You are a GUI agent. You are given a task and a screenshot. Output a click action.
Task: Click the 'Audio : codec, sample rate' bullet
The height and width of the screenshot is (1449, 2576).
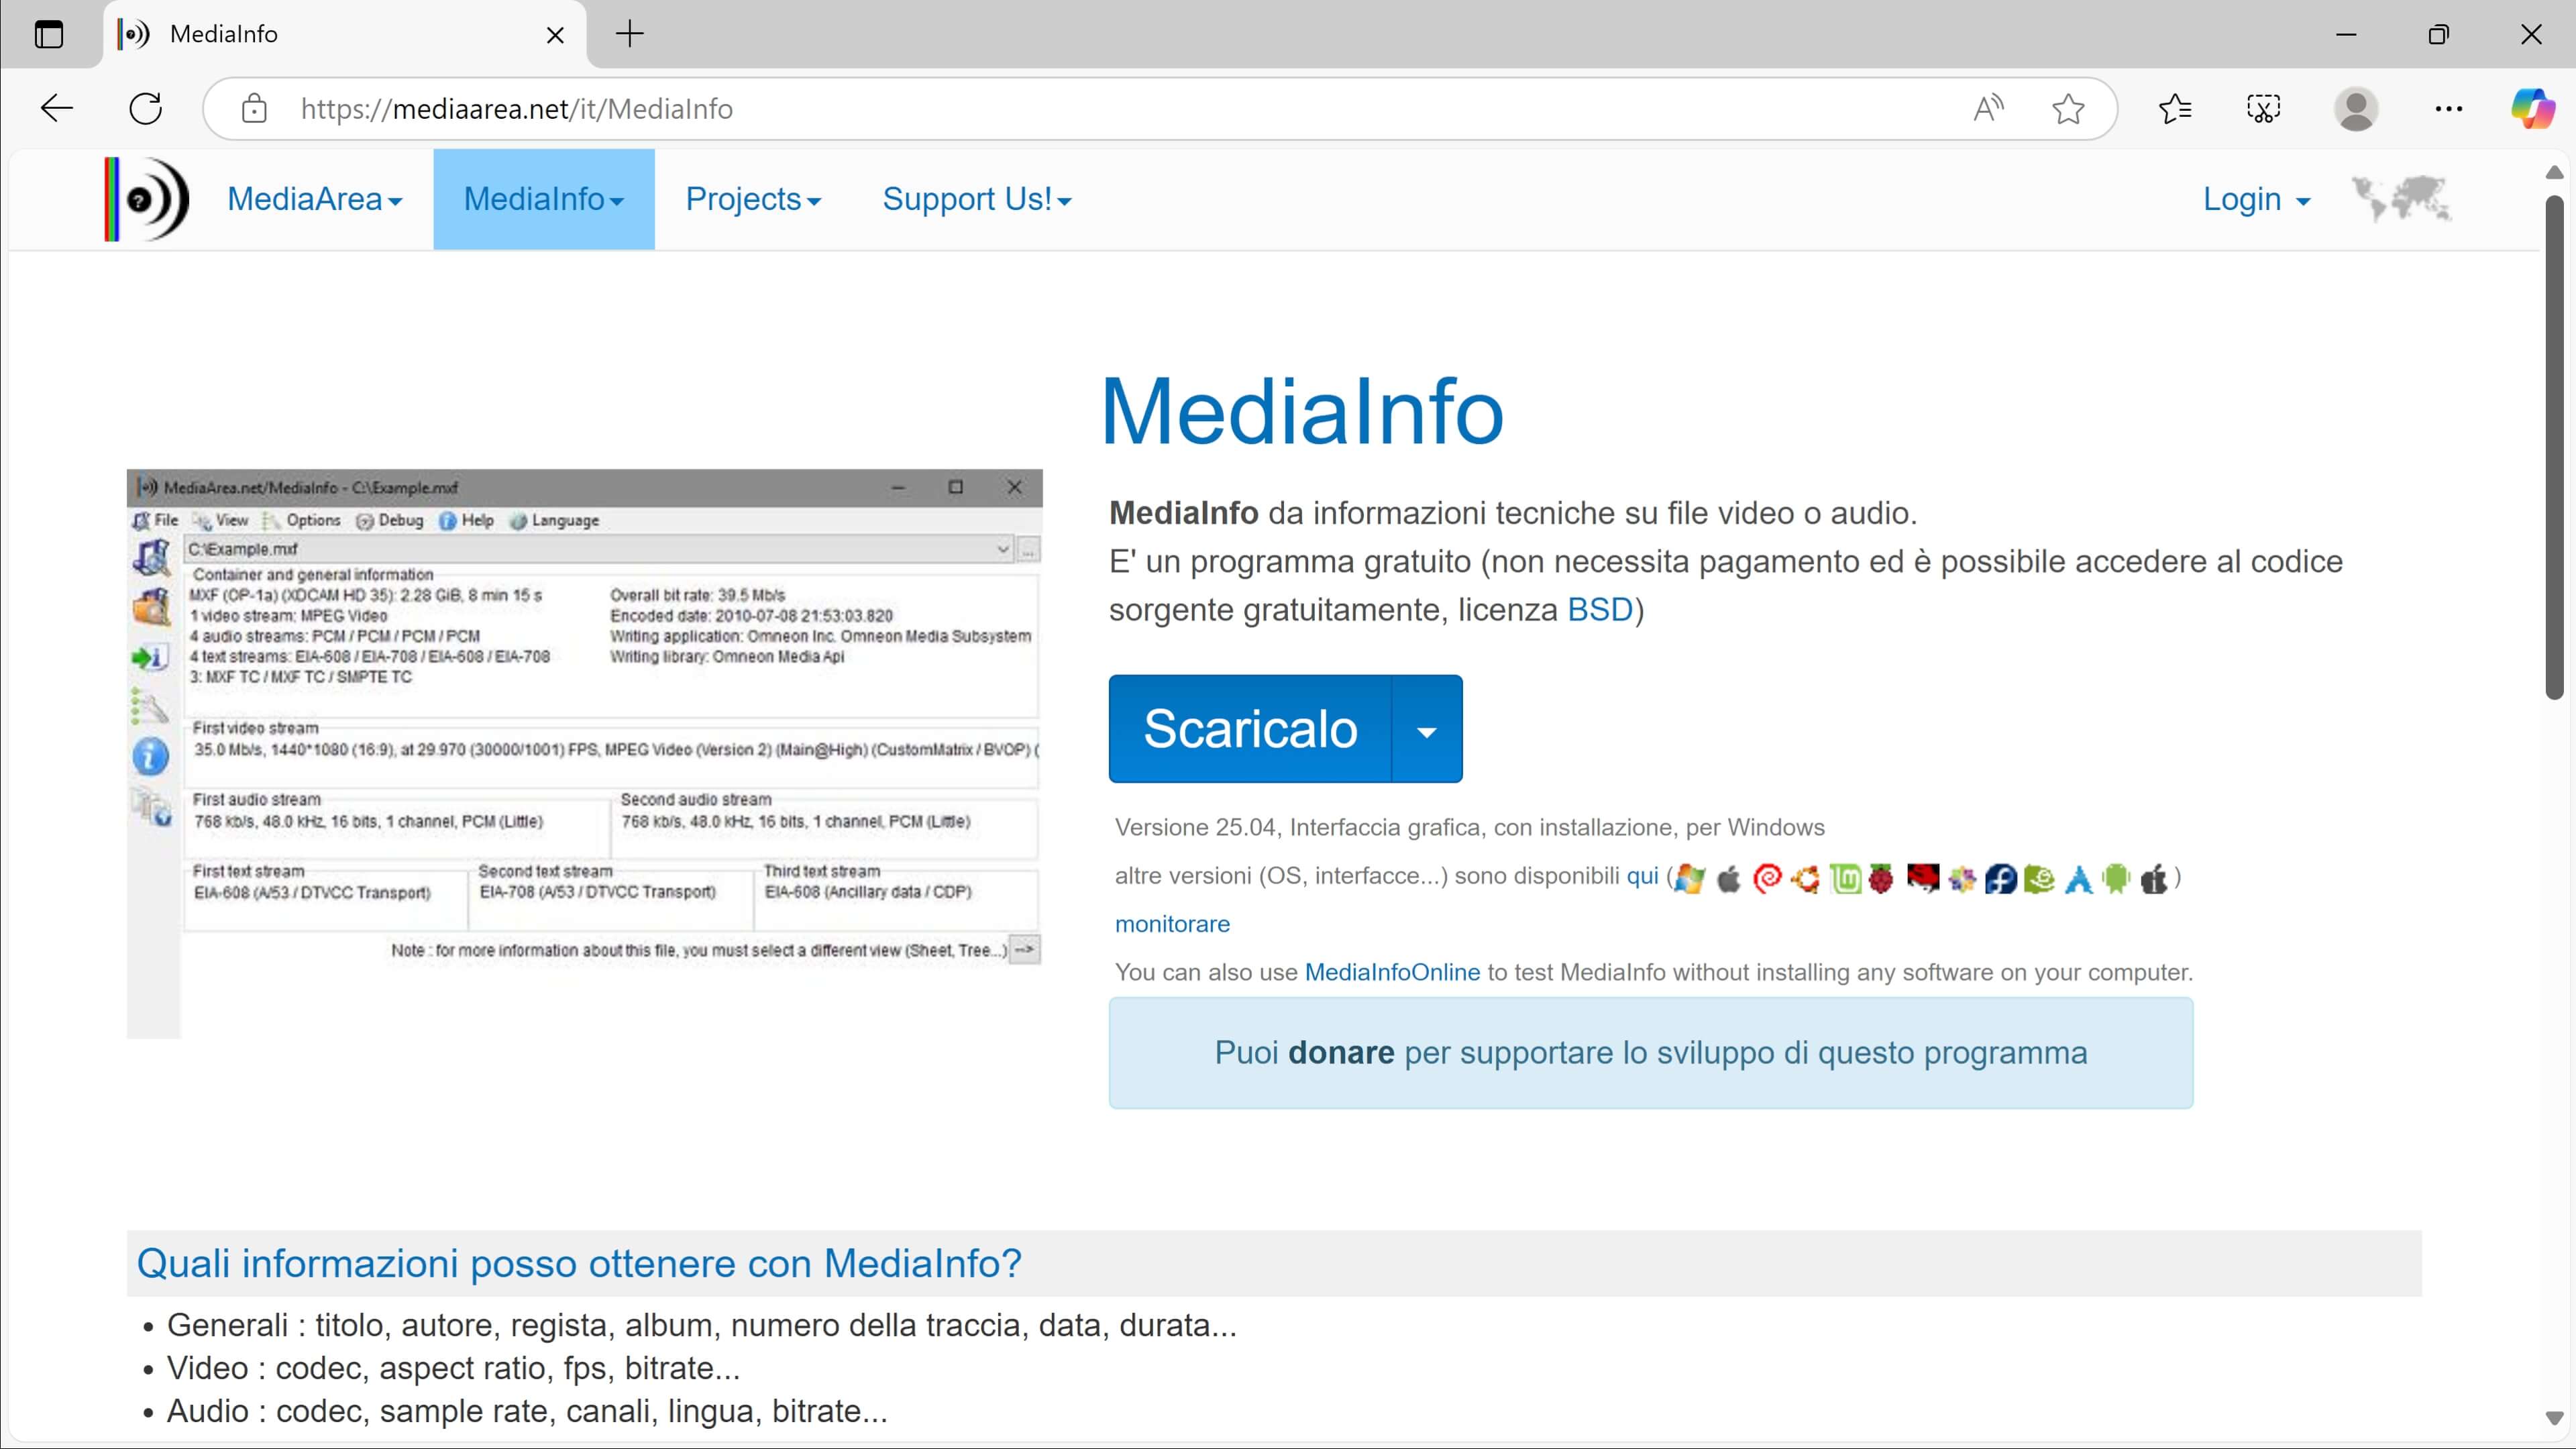pyautogui.click(x=526, y=1411)
